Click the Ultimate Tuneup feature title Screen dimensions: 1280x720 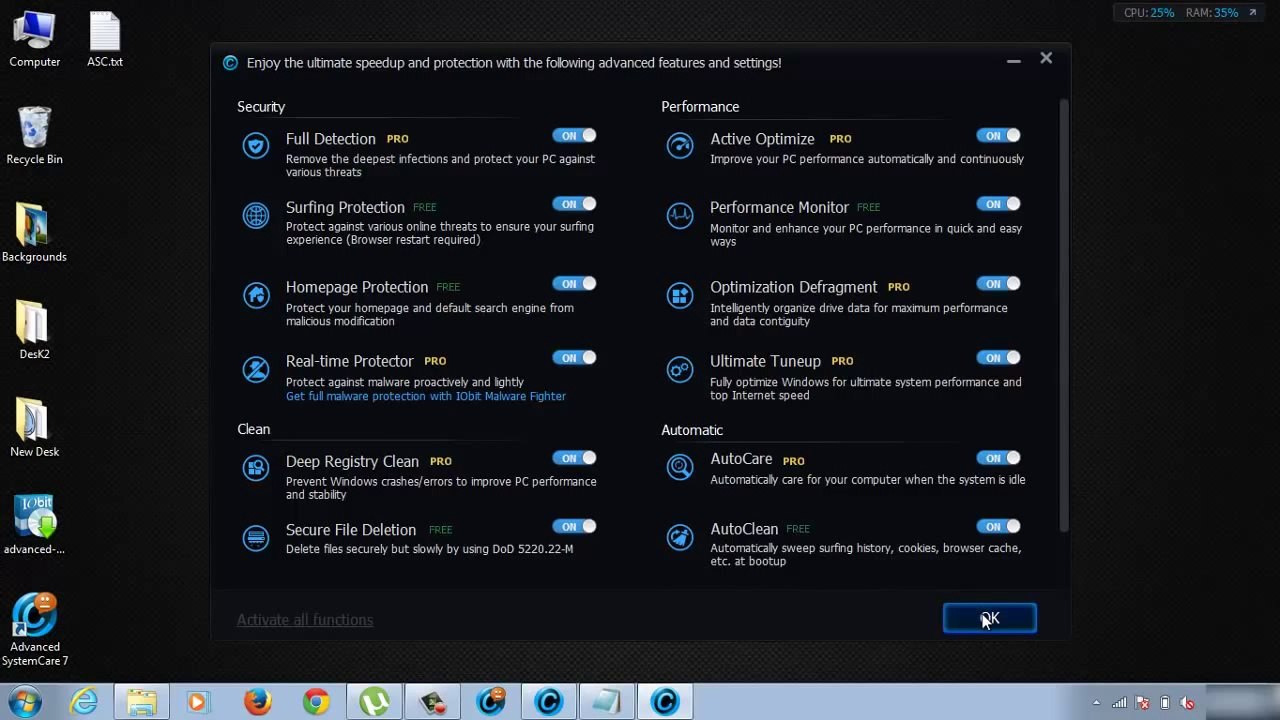[765, 361]
